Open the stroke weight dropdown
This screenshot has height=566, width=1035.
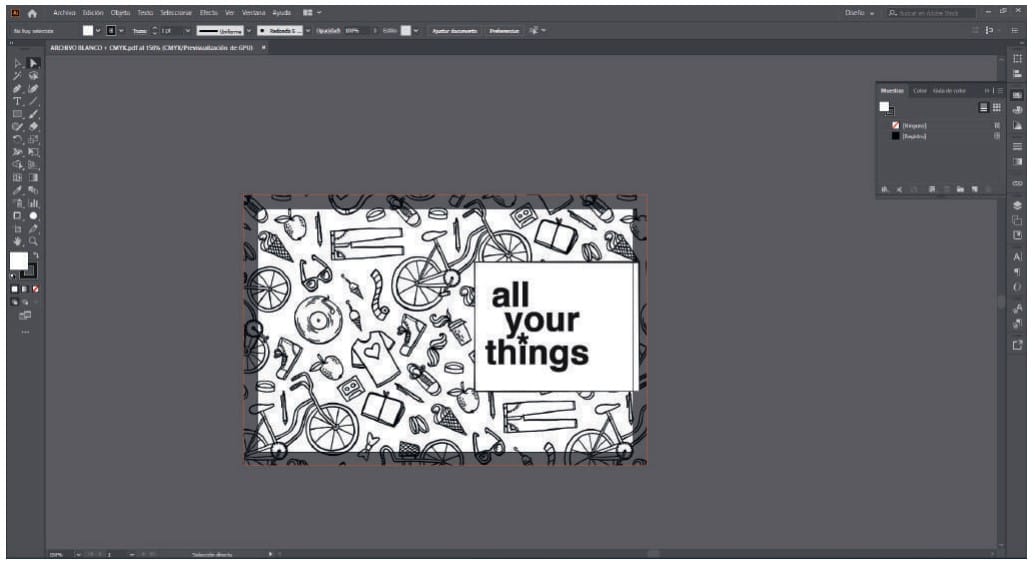click(187, 31)
